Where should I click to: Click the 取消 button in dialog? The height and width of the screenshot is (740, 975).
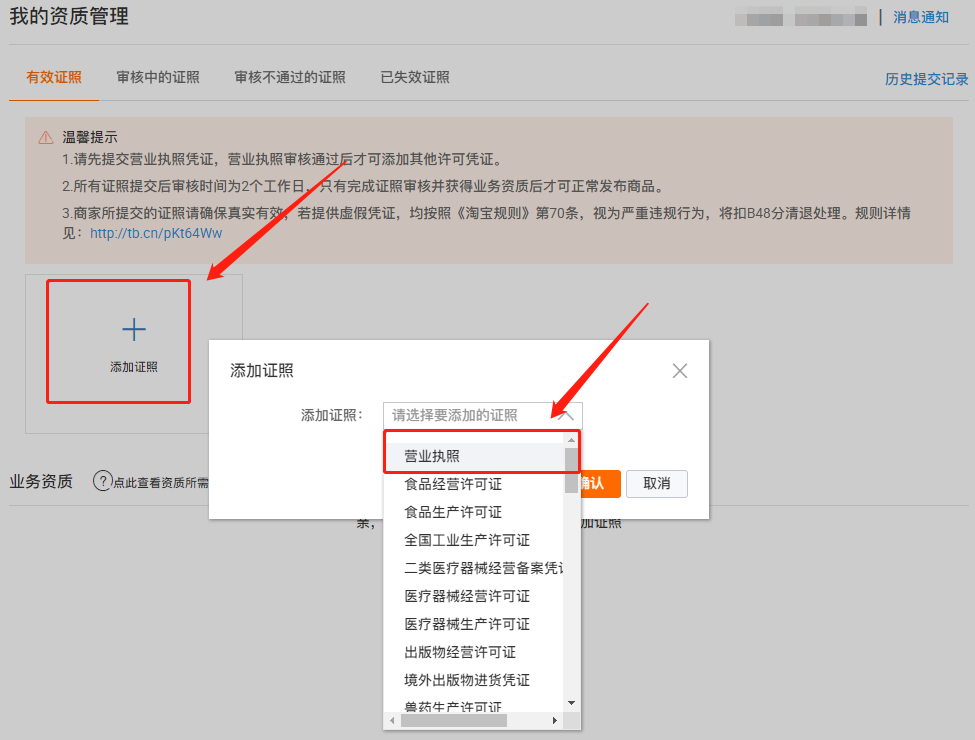click(657, 484)
